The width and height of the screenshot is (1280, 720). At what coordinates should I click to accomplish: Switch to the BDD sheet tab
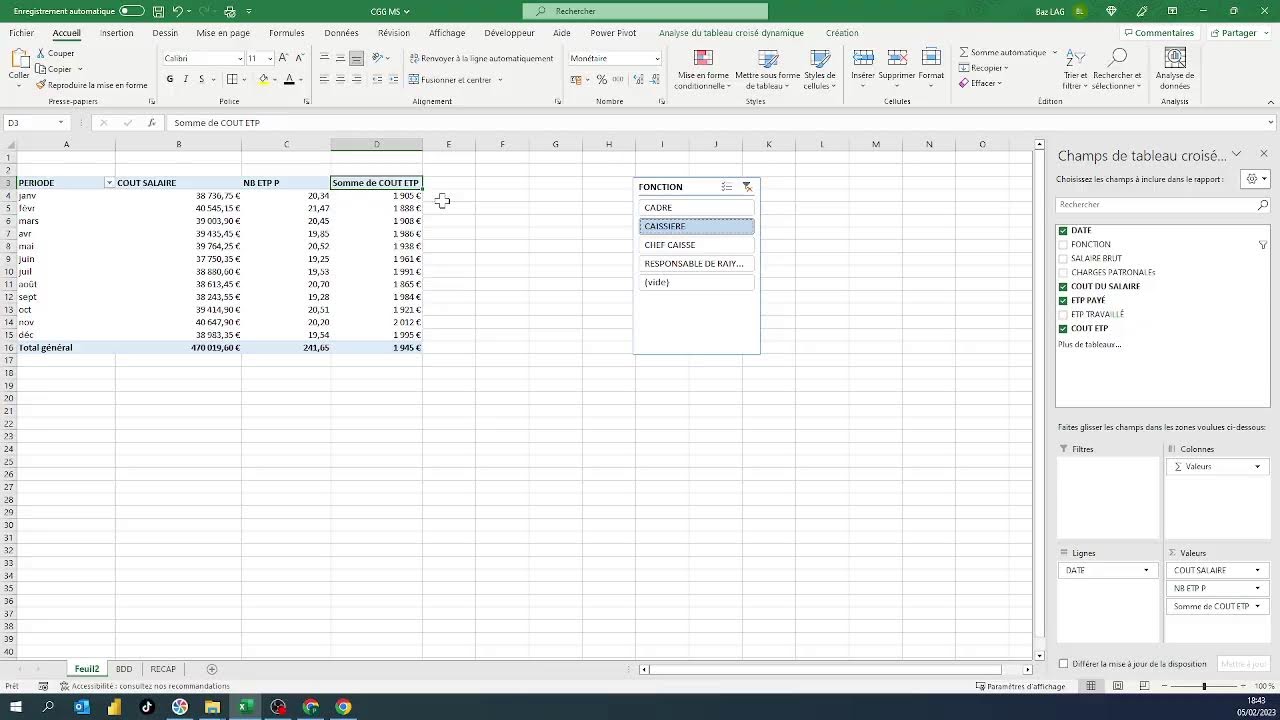pos(124,669)
